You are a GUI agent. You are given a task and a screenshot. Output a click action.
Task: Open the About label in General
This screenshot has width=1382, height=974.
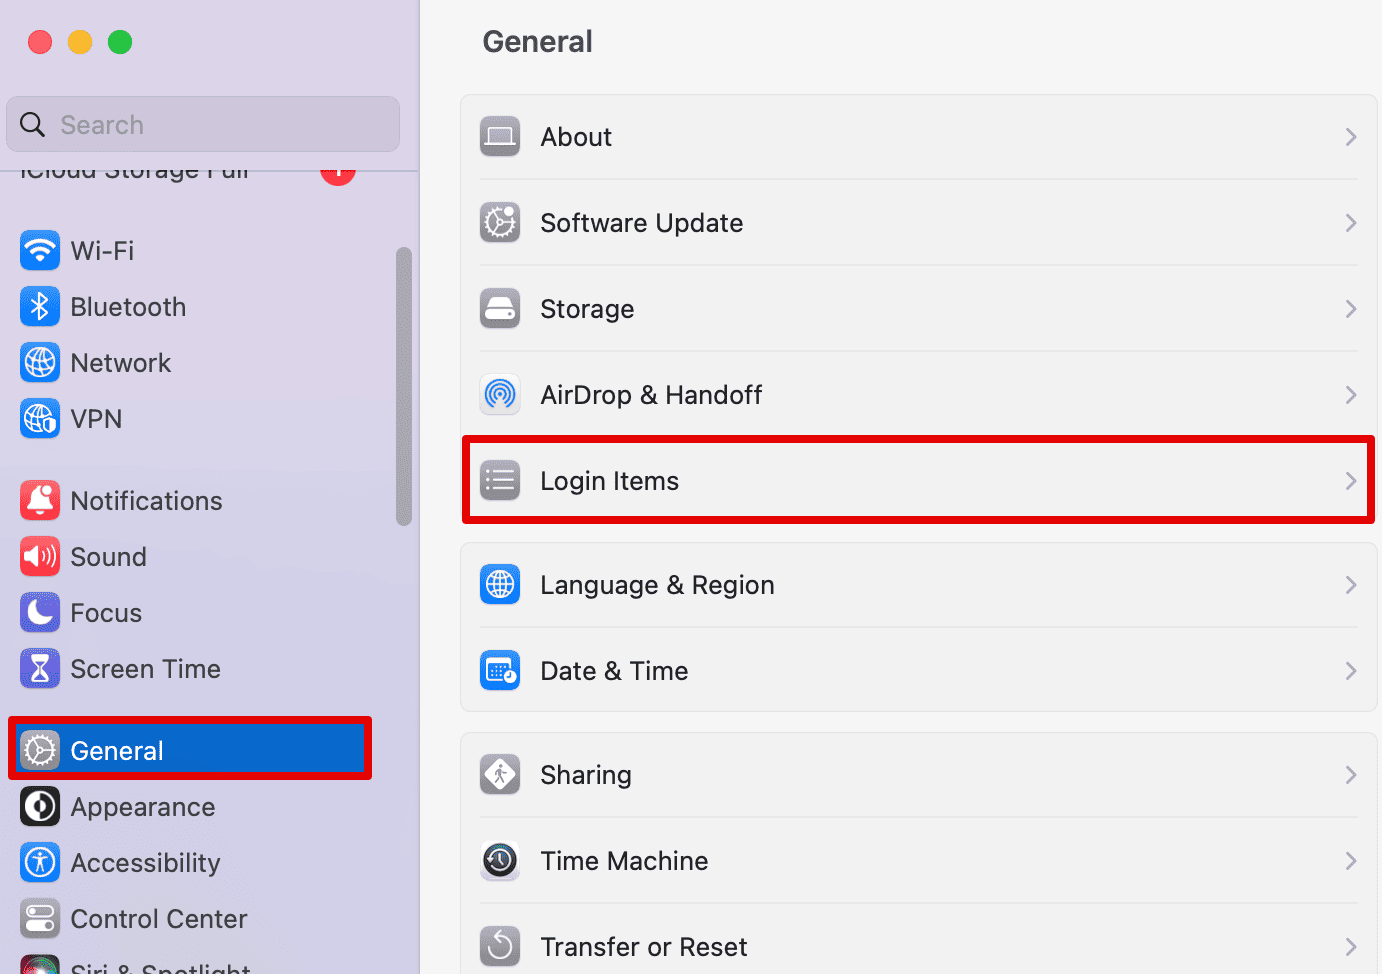click(x=576, y=137)
